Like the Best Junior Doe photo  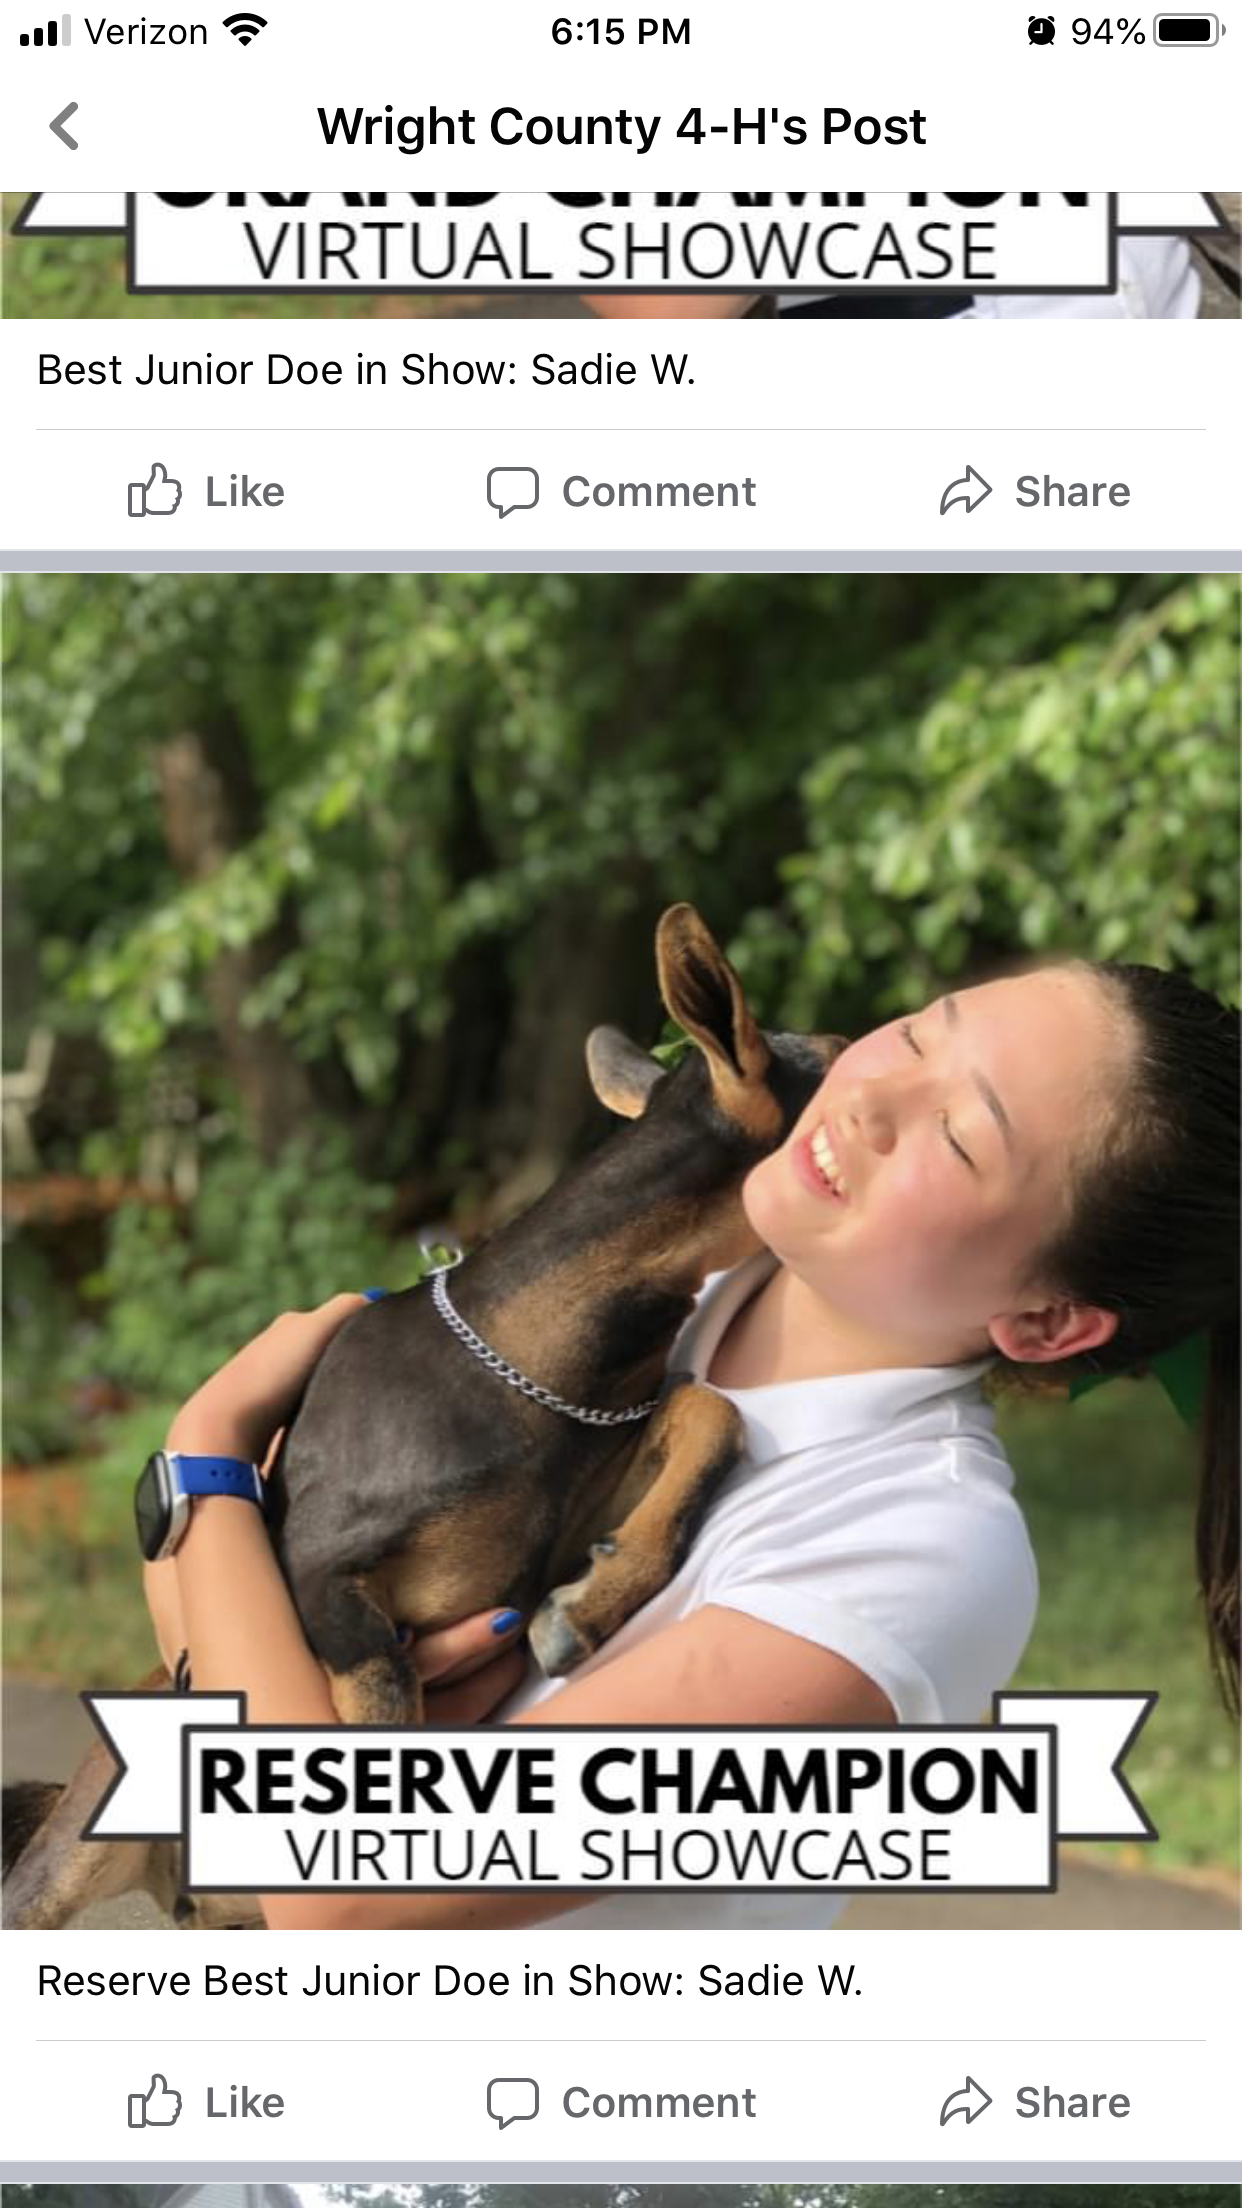206,491
